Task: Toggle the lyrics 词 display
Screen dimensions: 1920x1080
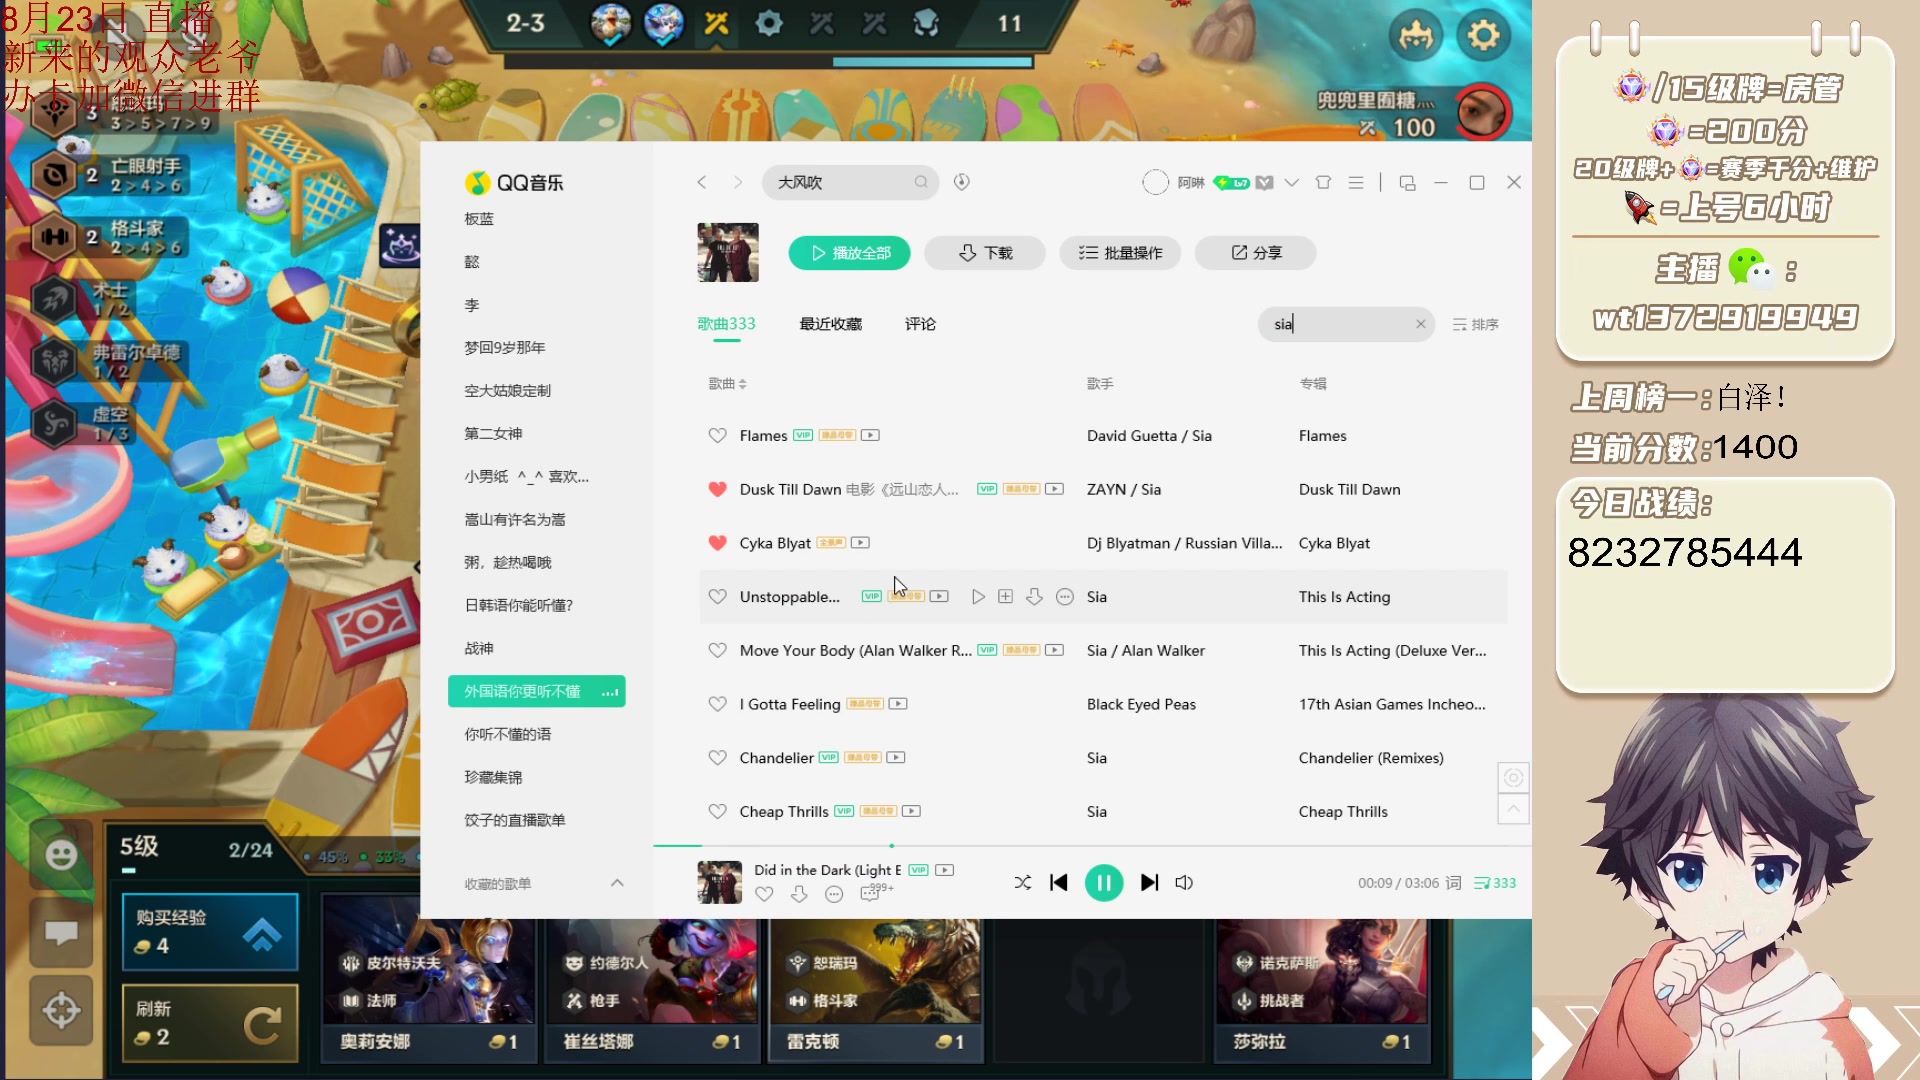Action: click(x=1454, y=883)
